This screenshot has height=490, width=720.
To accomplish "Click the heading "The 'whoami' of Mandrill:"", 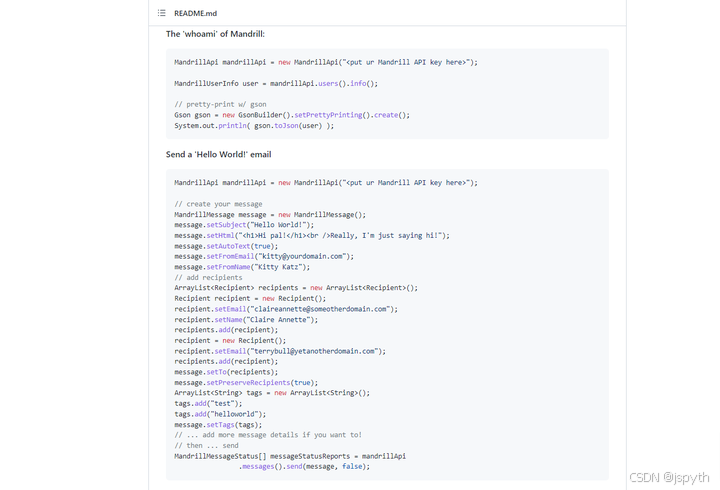I will click(x=215, y=34).
